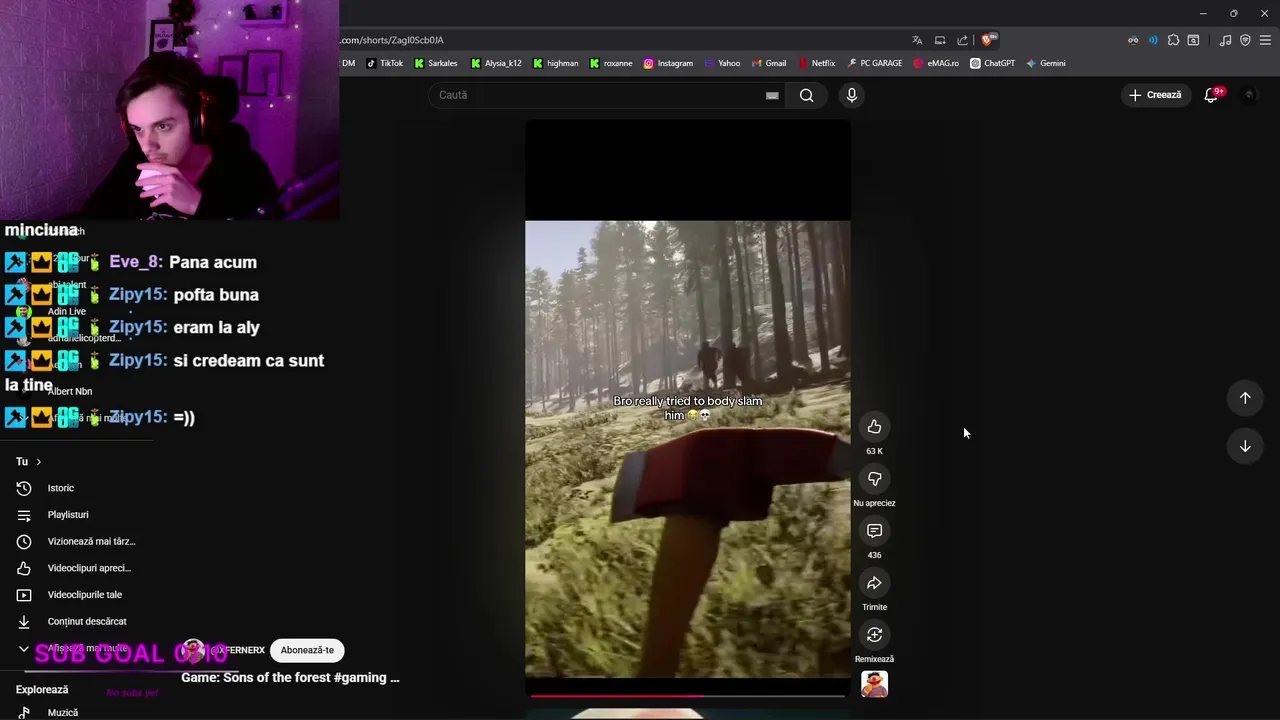Image resolution: width=1280 pixels, height=720 pixels.
Task: Open the highman bookmark
Action: click(x=556, y=63)
